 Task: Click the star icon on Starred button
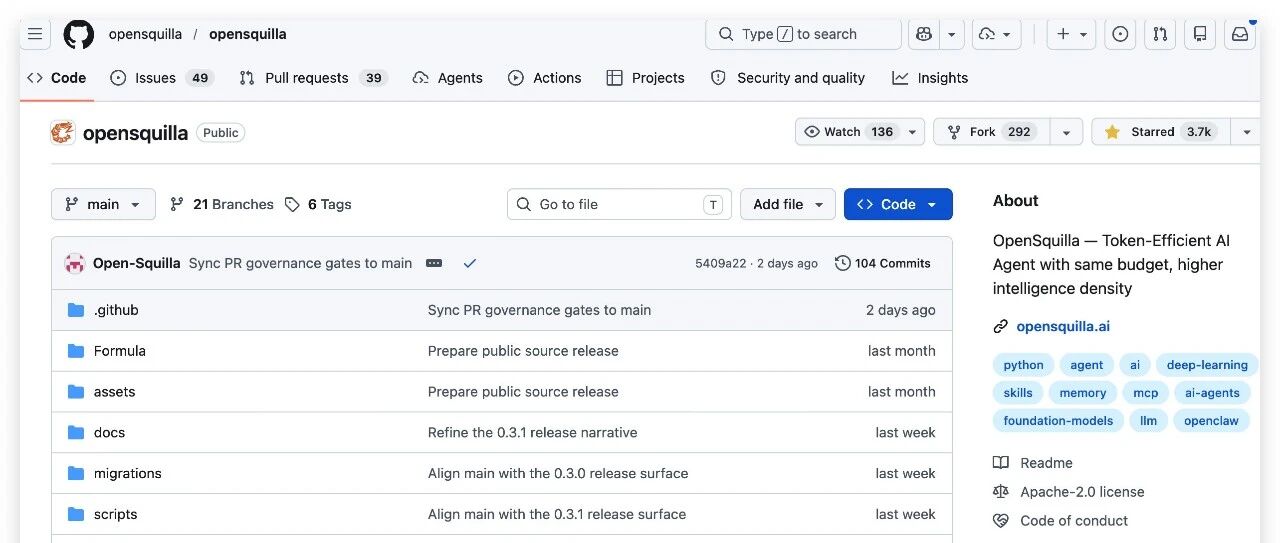pyautogui.click(x=1112, y=132)
